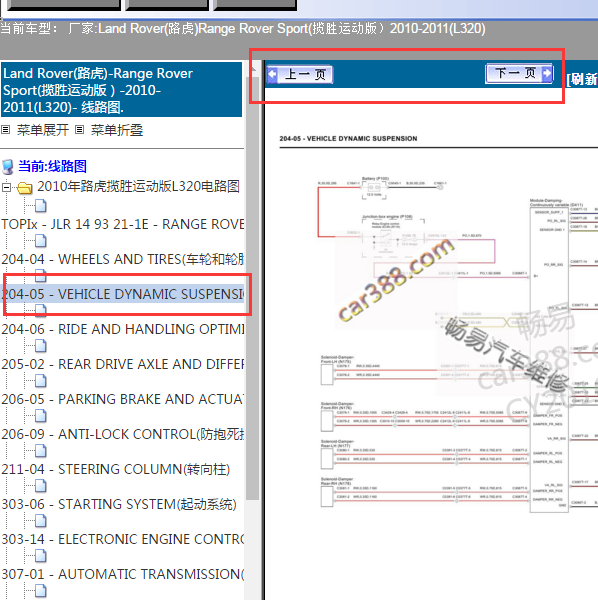This screenshot has width=598, height=600.
Task: Click the 204-05 - VEHICLE DYNAMIC SUSPENSION diagram heading
Action: (348, 139)
